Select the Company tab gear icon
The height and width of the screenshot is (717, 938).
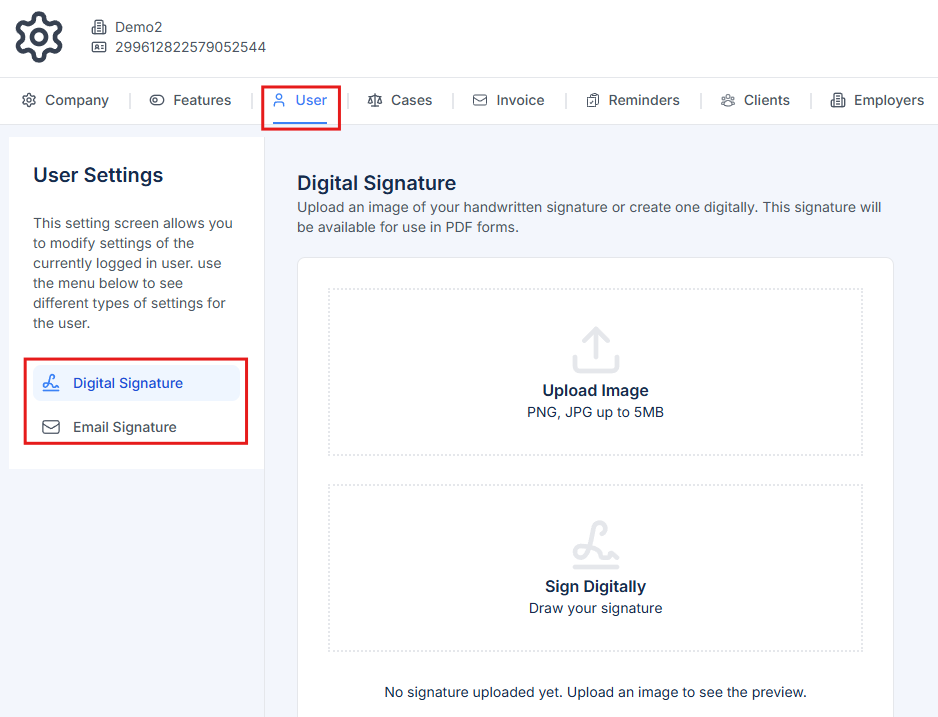tap(30, 100)
